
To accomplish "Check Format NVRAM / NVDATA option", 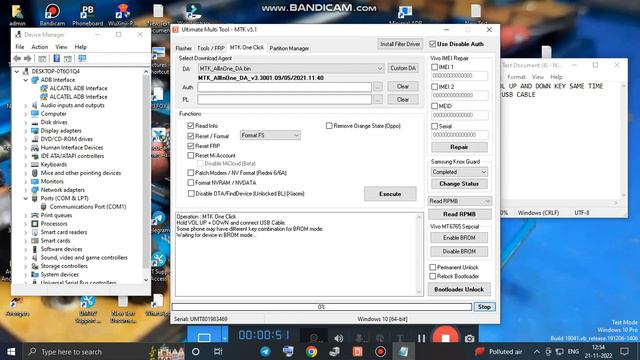I will [191, 183].
